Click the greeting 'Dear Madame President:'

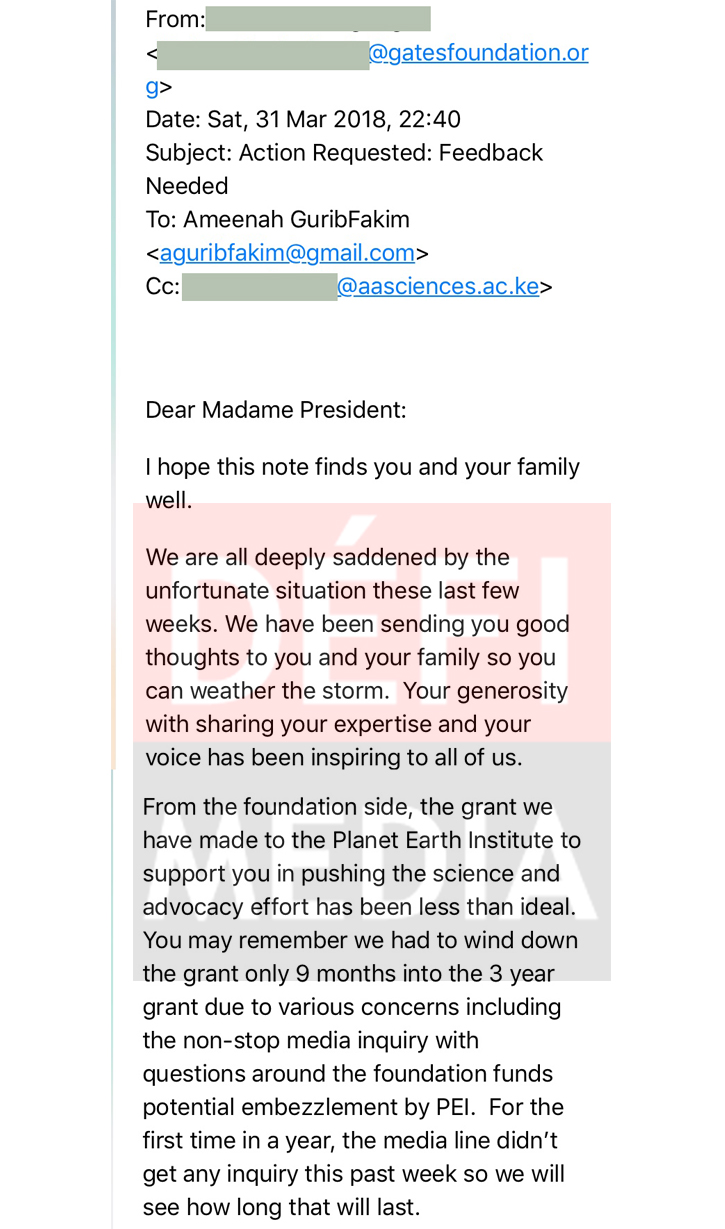click(276, 410)
